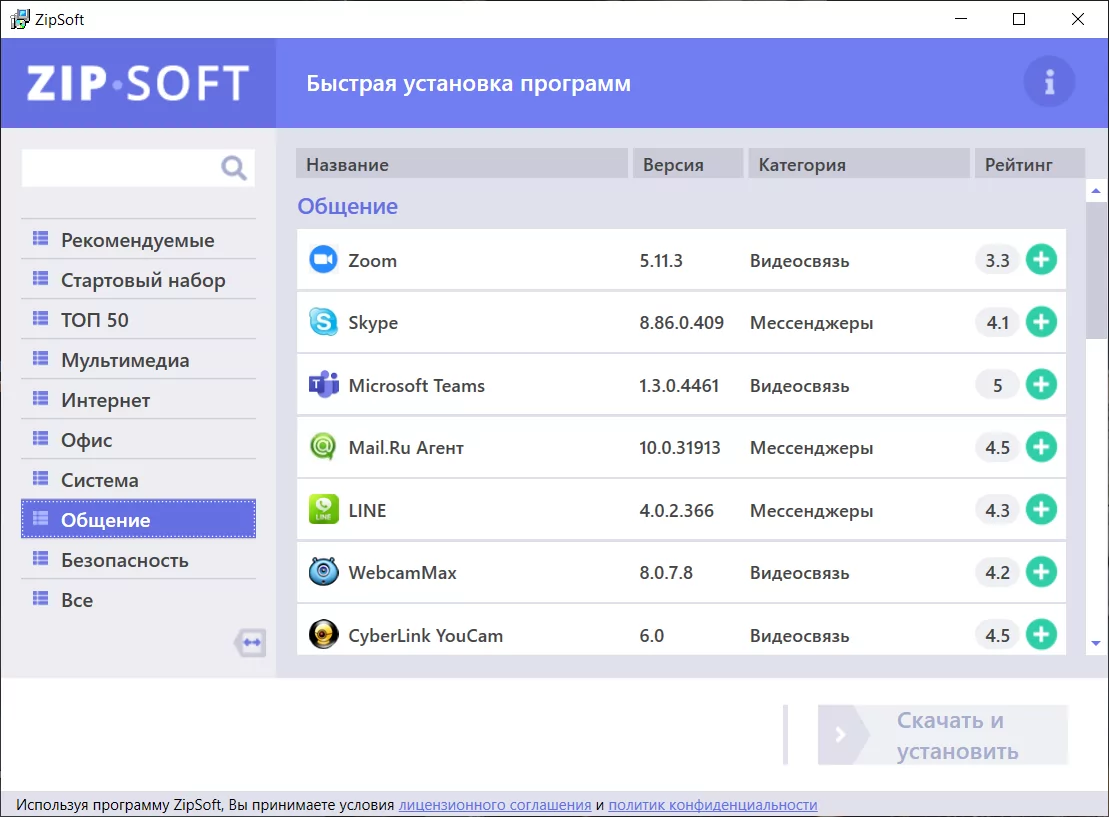Click the list icon beside Безопасность
Viewport: 1109px width, 817px height.
pyautogui.click(x=40, y=559)
